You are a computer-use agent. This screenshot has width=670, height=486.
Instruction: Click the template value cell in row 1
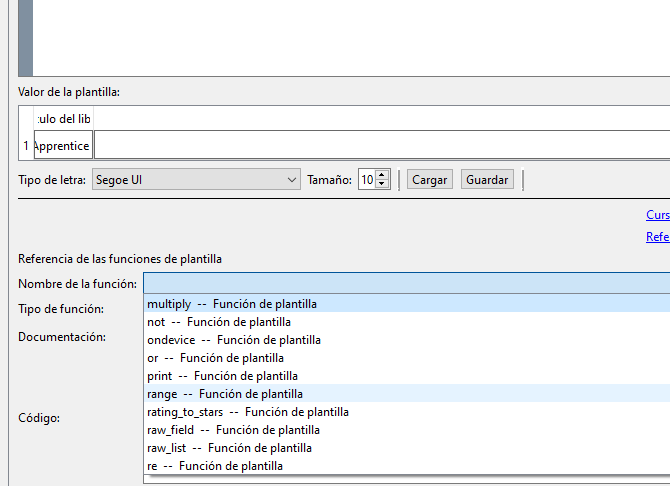tap(382, 145)
